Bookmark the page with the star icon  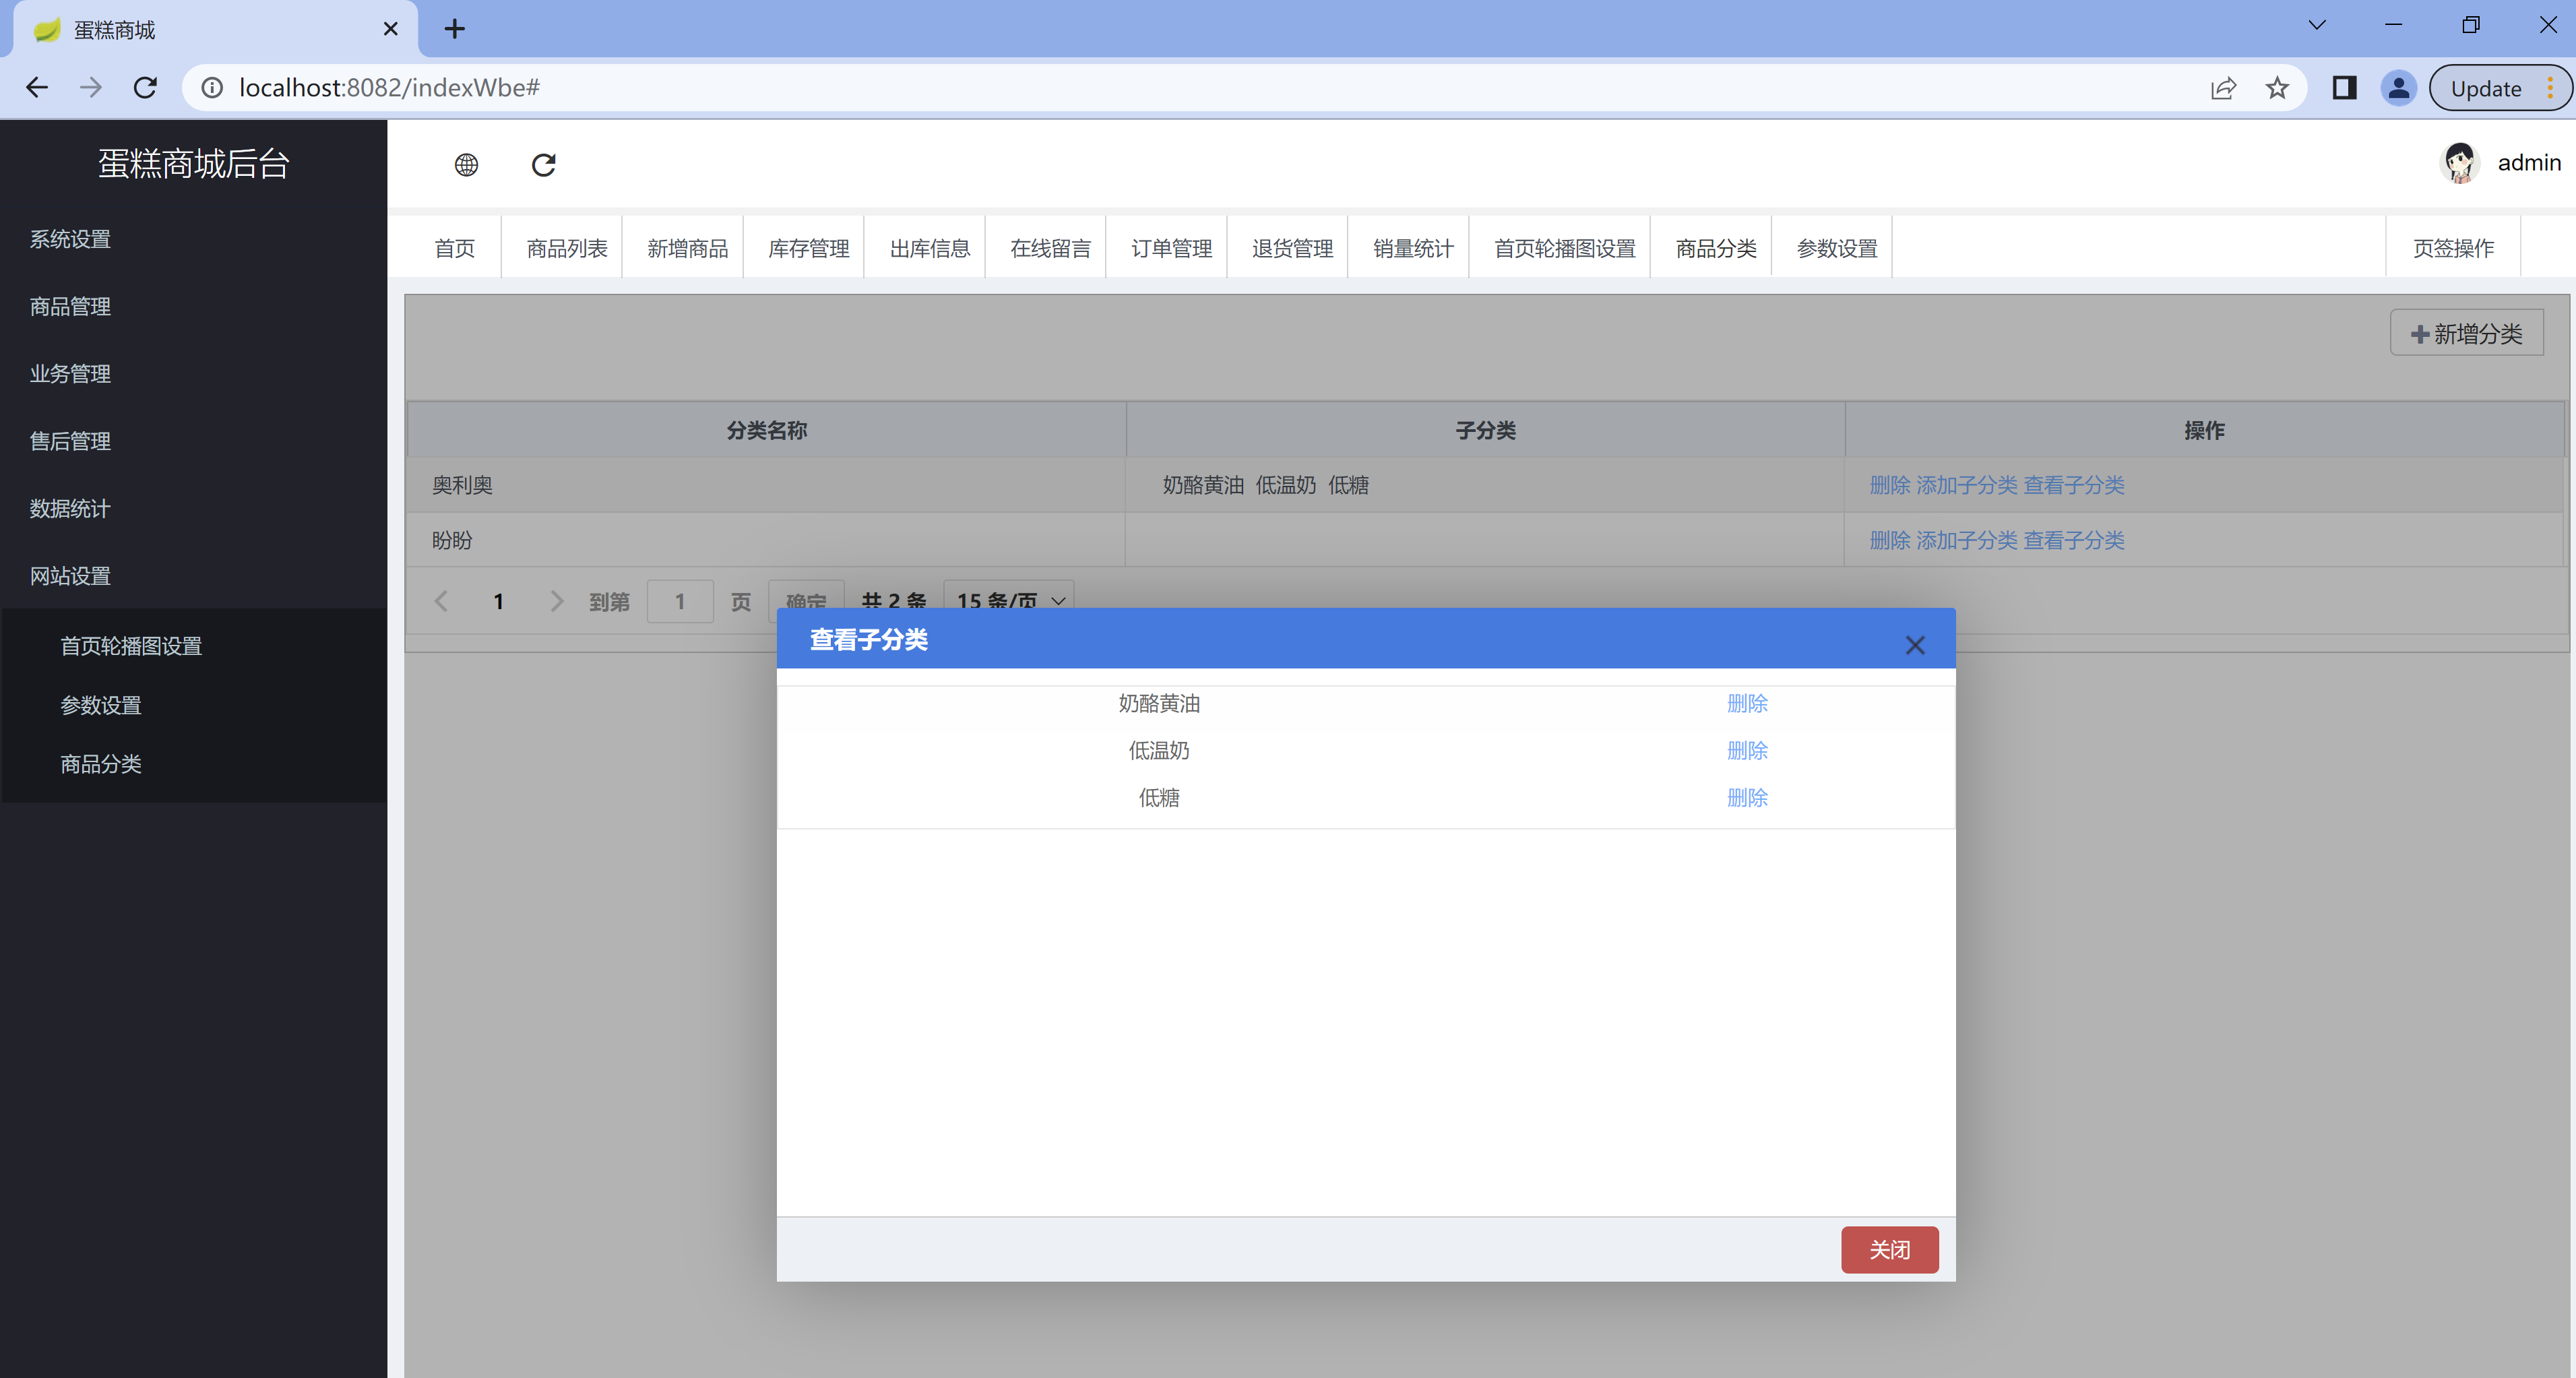click(x=2277, y=88)
